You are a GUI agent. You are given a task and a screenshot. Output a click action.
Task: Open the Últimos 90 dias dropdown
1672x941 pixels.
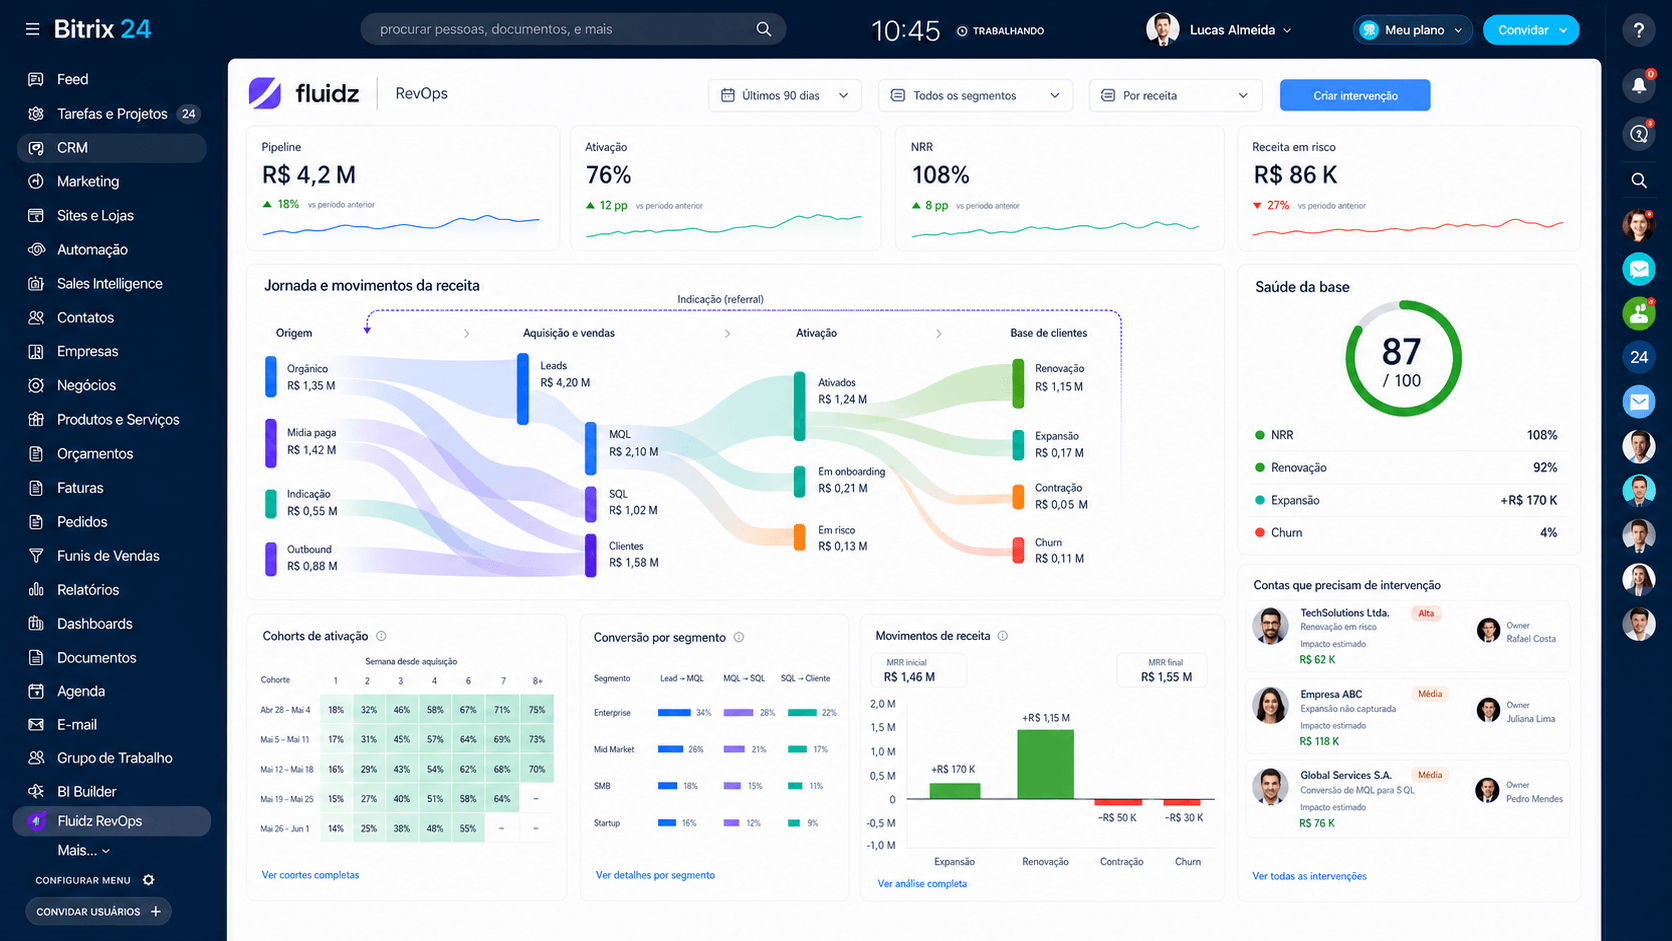coord(785,95)
